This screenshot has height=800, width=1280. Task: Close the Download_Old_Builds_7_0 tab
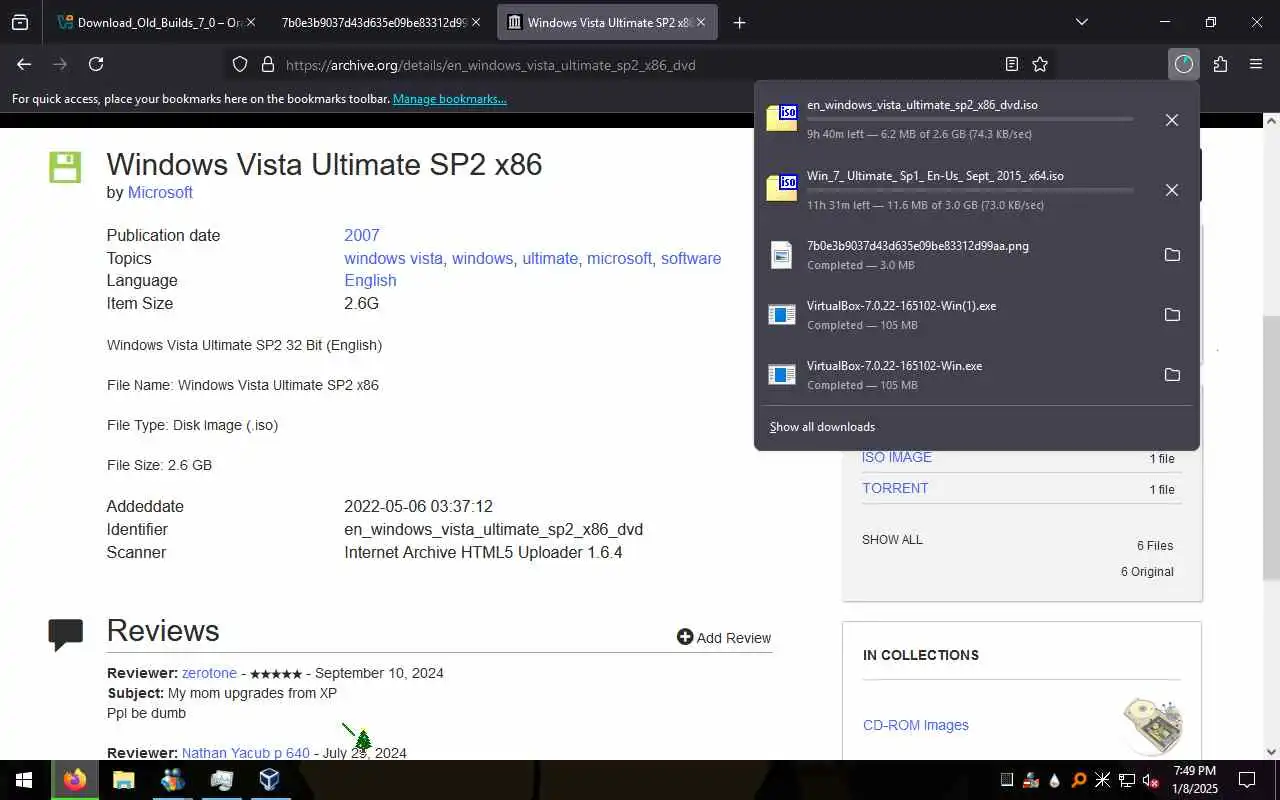[250, 22]
